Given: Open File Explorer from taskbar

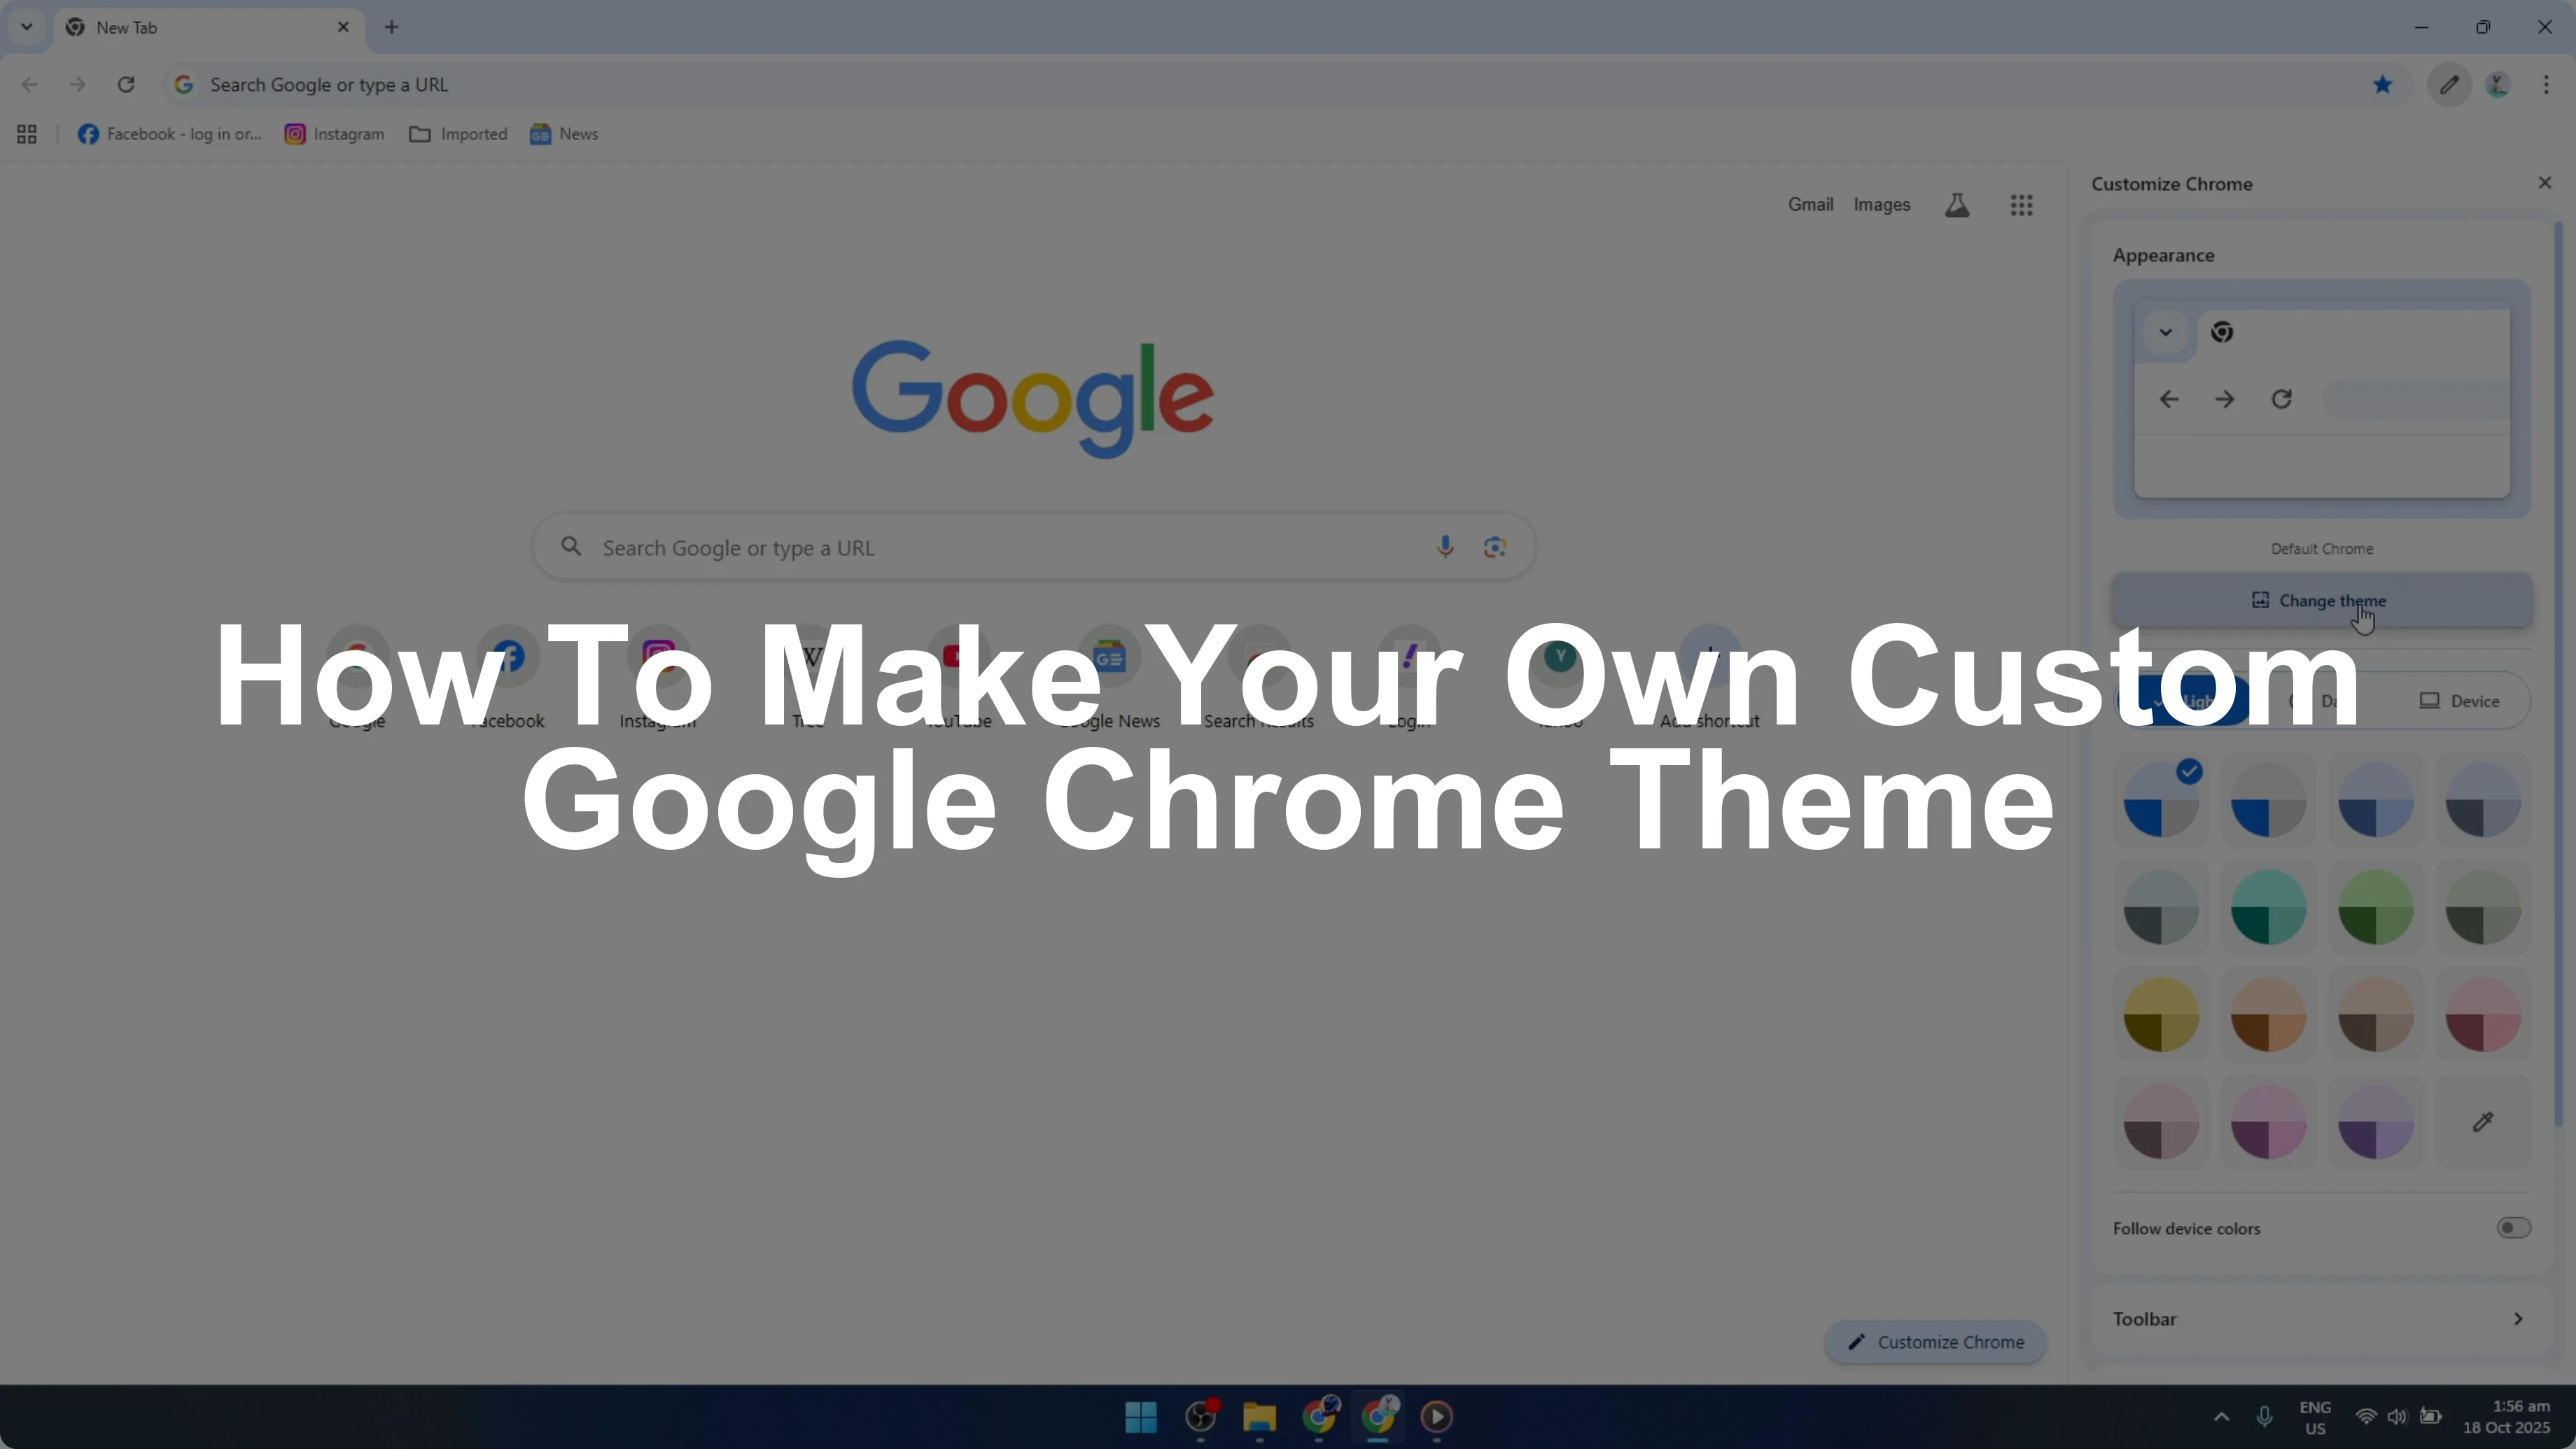Looking at the screenshot, I should click(1259, 1416).
